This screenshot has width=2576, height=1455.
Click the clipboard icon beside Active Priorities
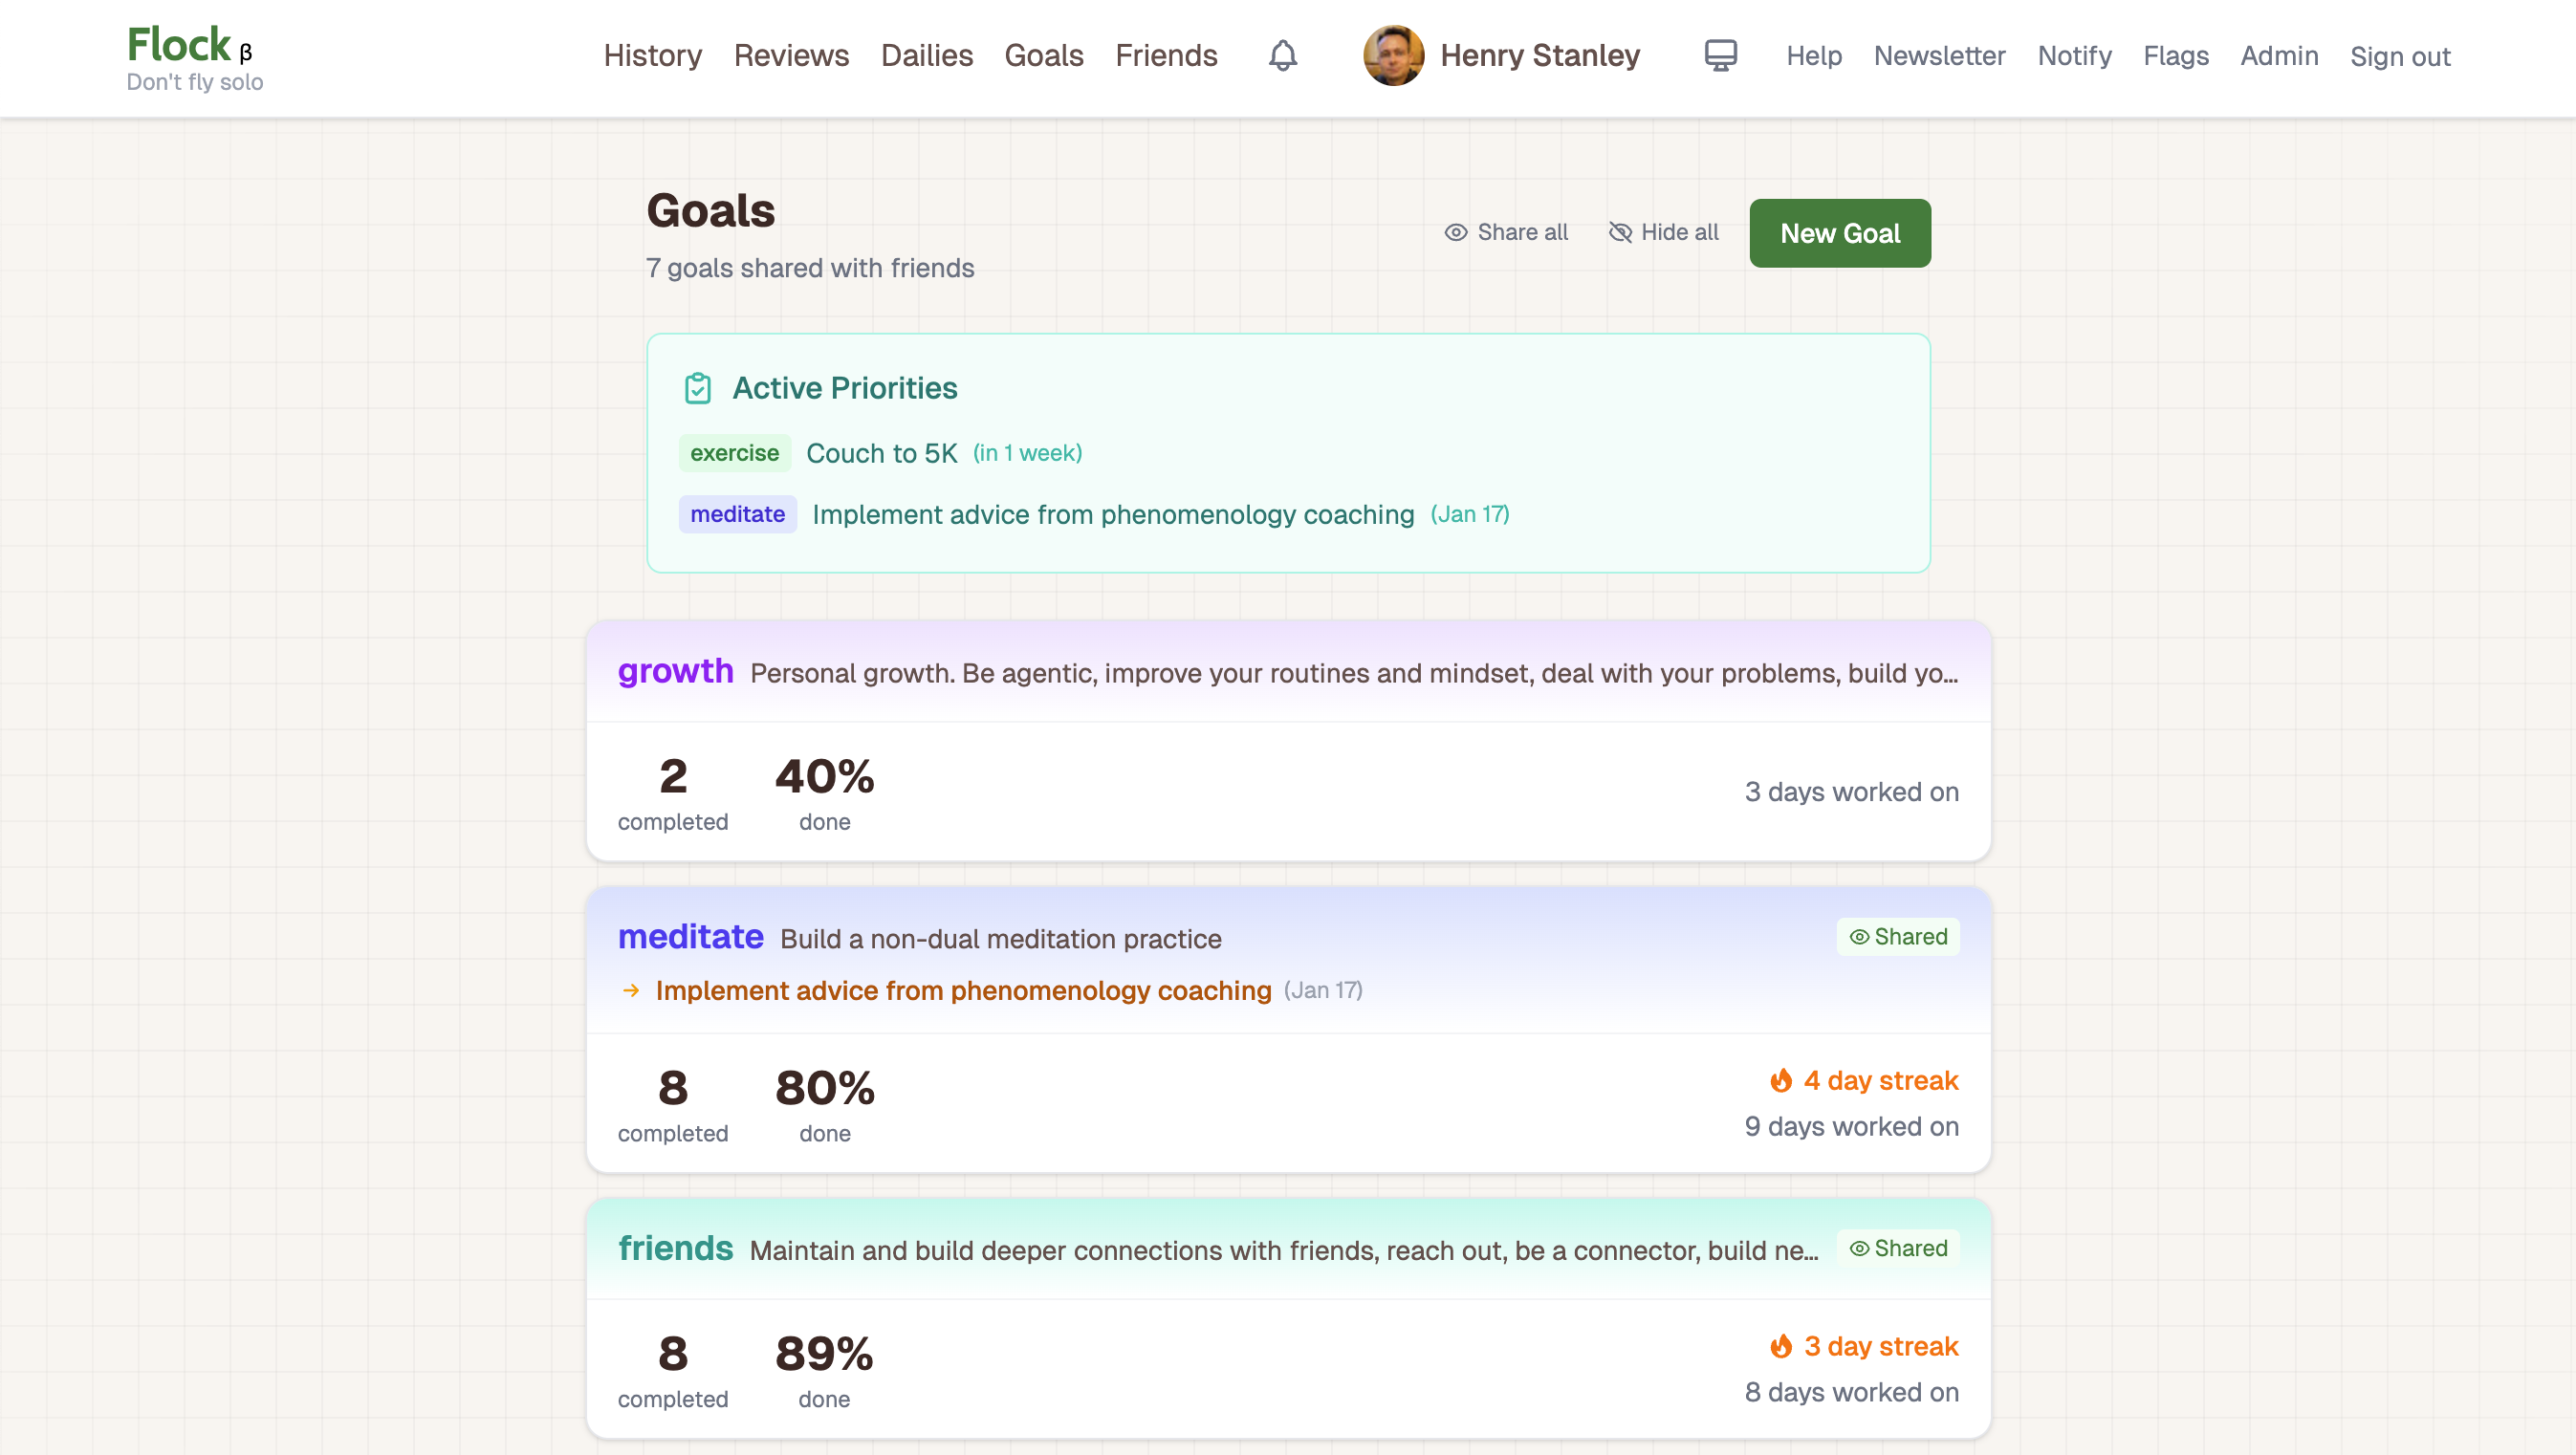click(x=699, y=389)
